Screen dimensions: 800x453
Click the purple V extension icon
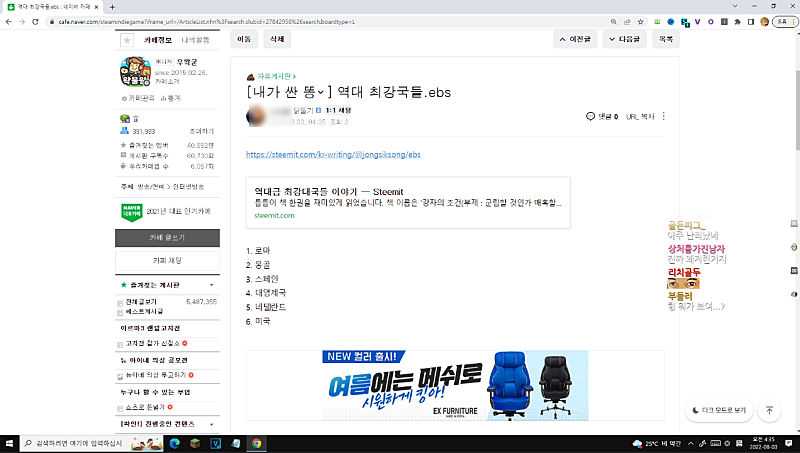click(x=697, y=22)
